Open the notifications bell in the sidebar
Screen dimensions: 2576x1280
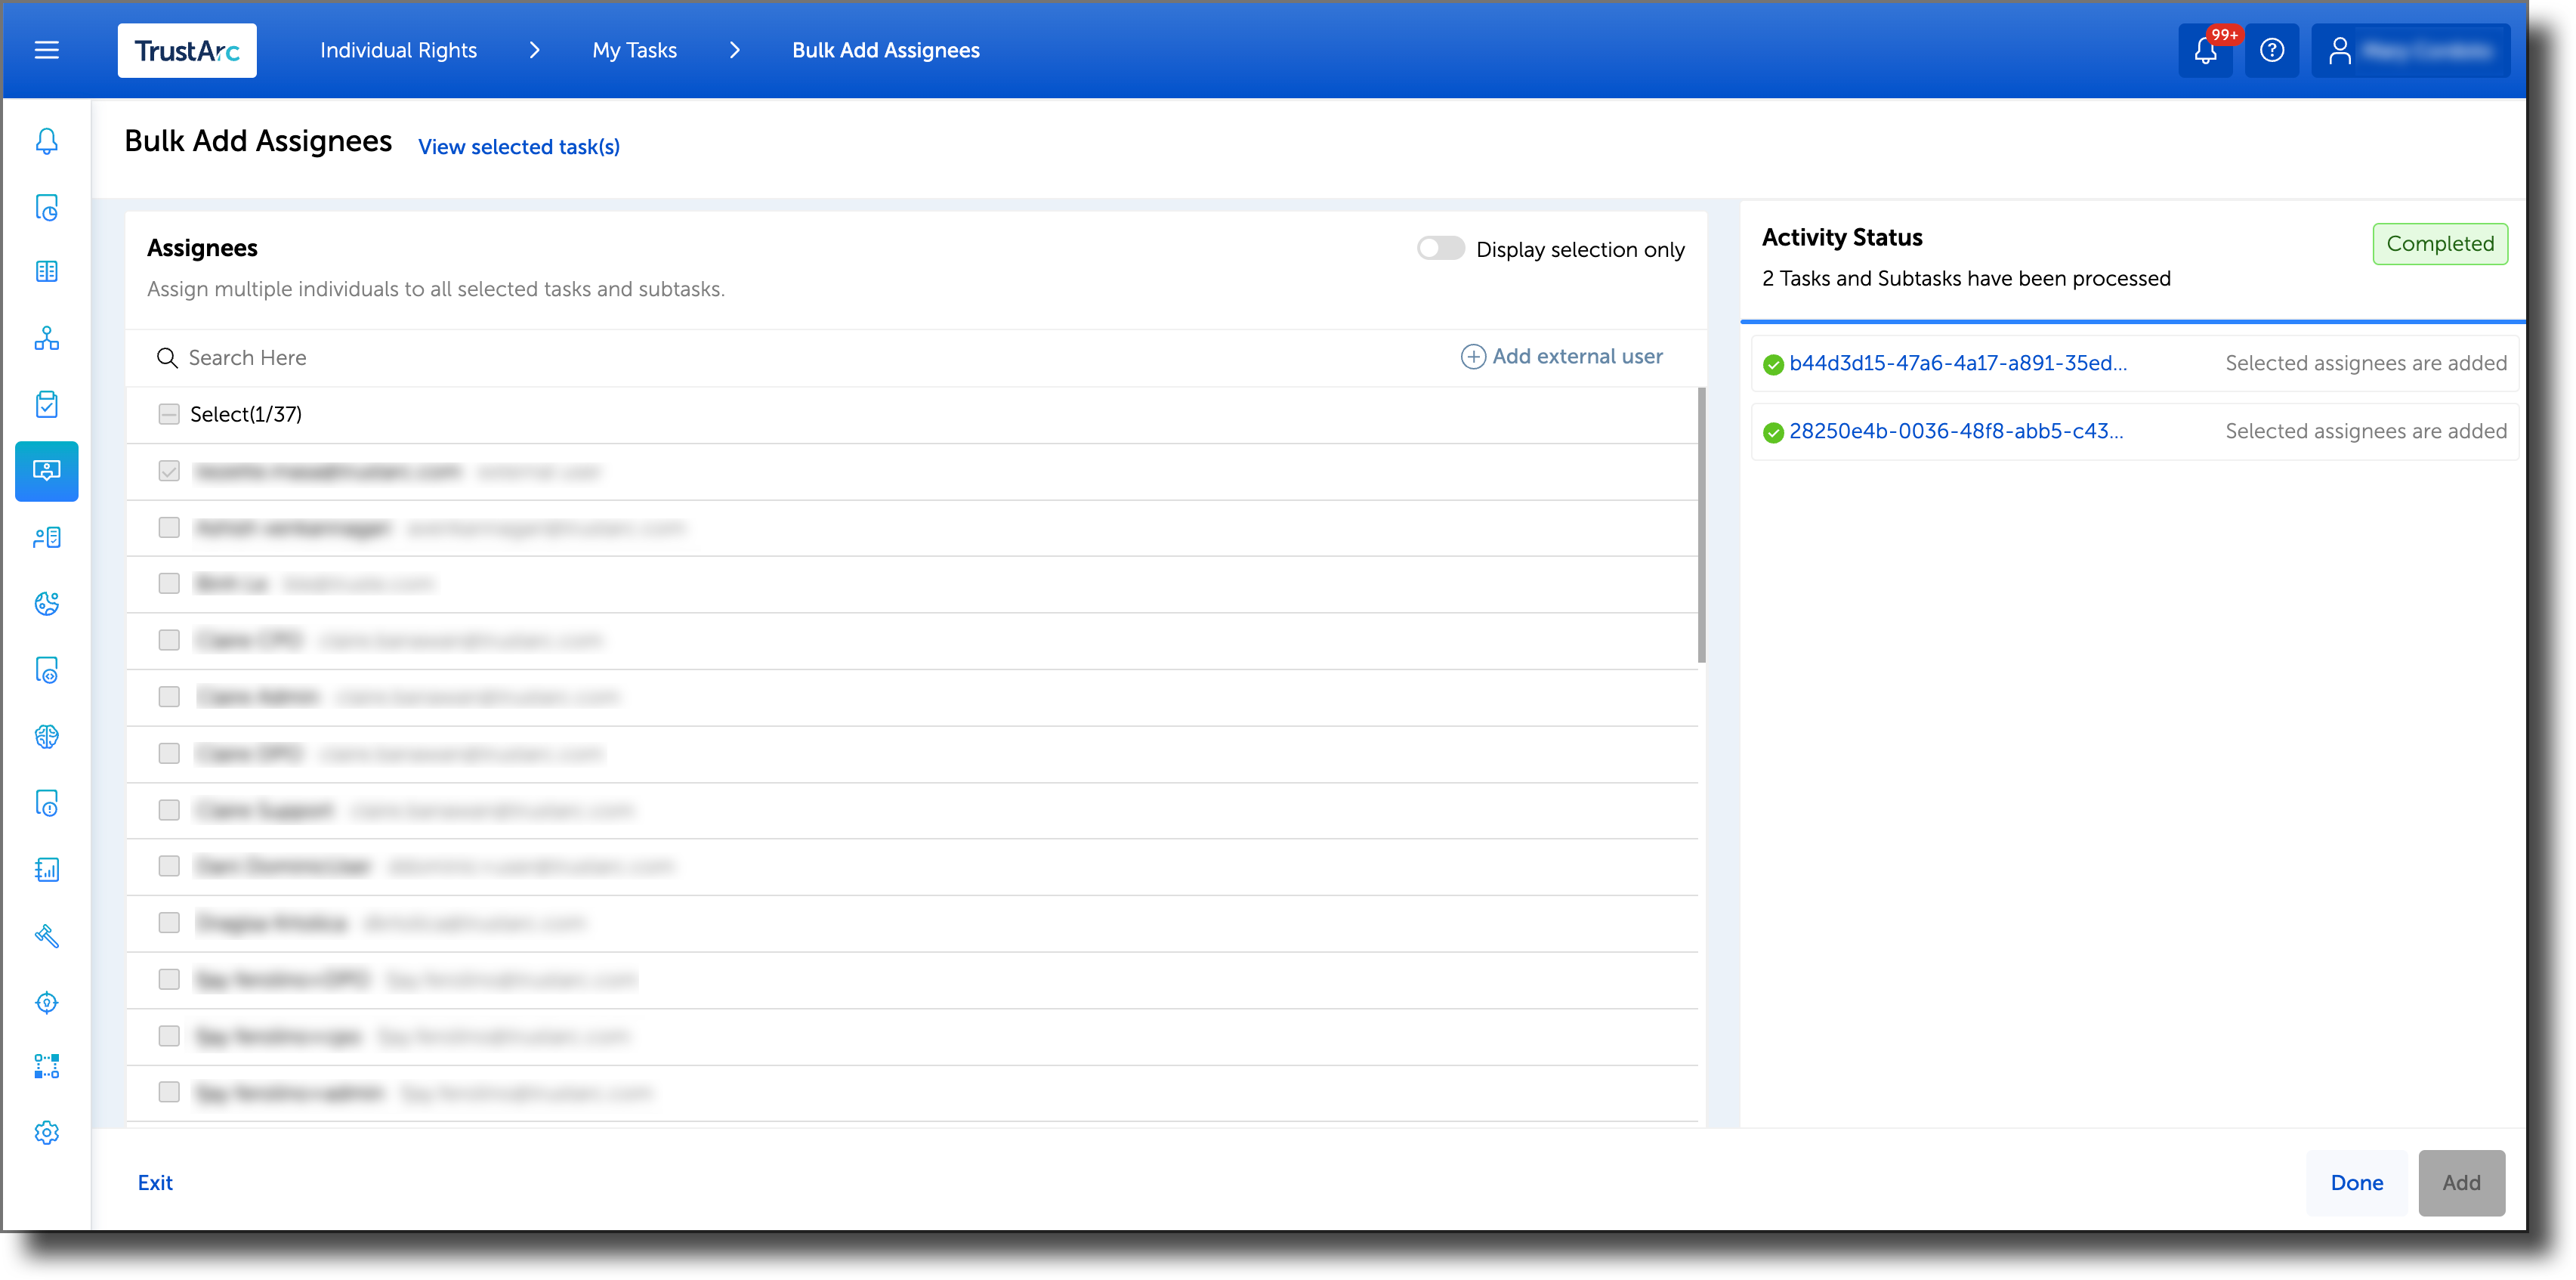(46, 141)
